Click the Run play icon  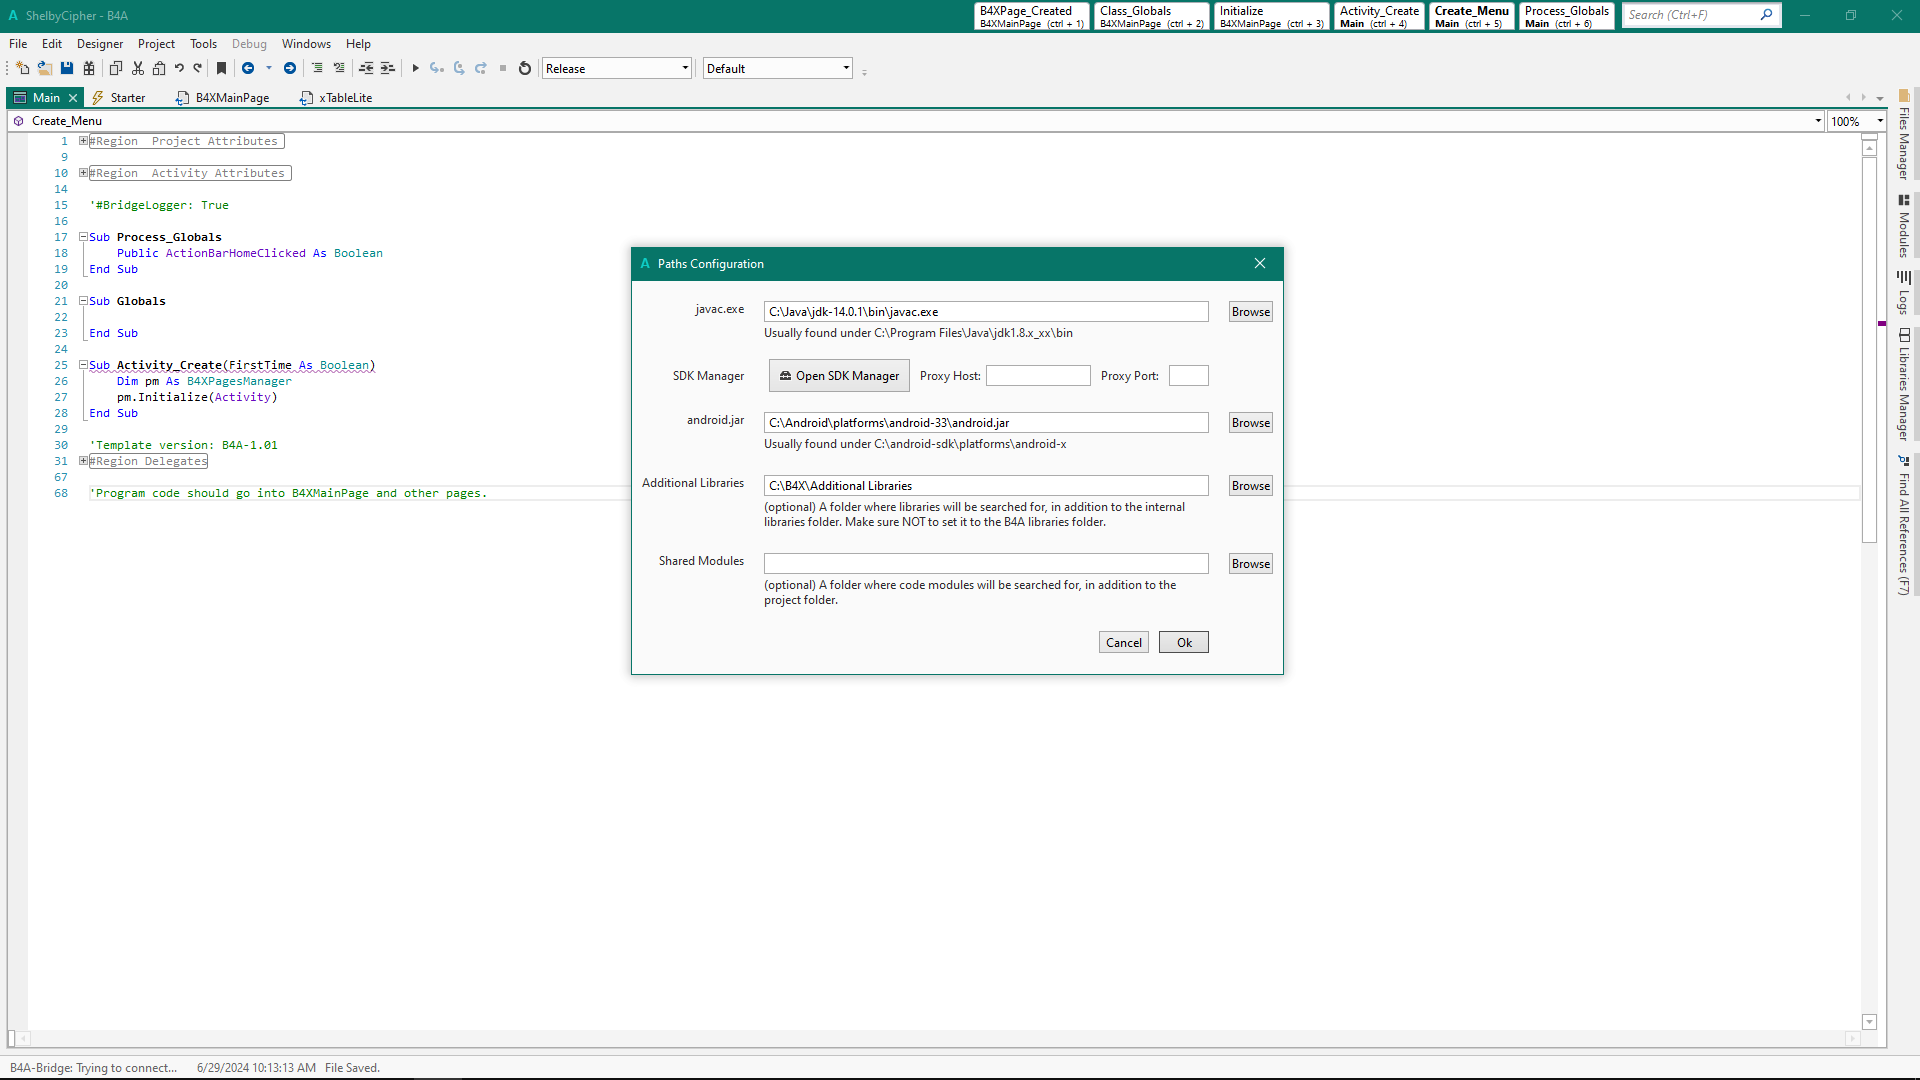pyautogui.click(x=415, y=68)
